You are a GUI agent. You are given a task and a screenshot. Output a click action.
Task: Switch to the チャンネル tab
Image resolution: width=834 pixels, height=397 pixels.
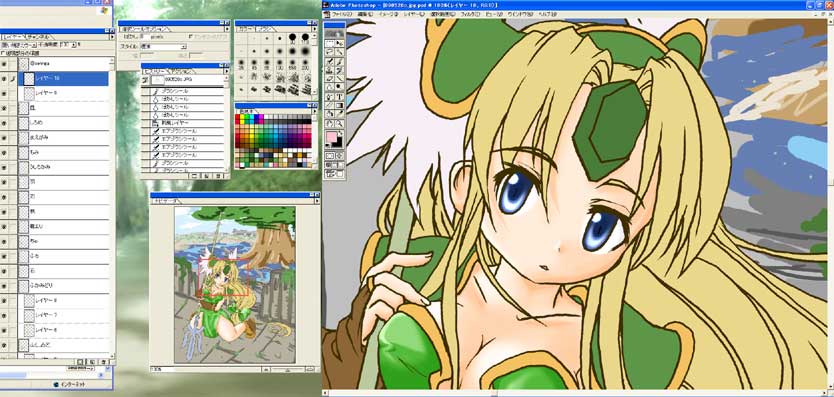38,37
